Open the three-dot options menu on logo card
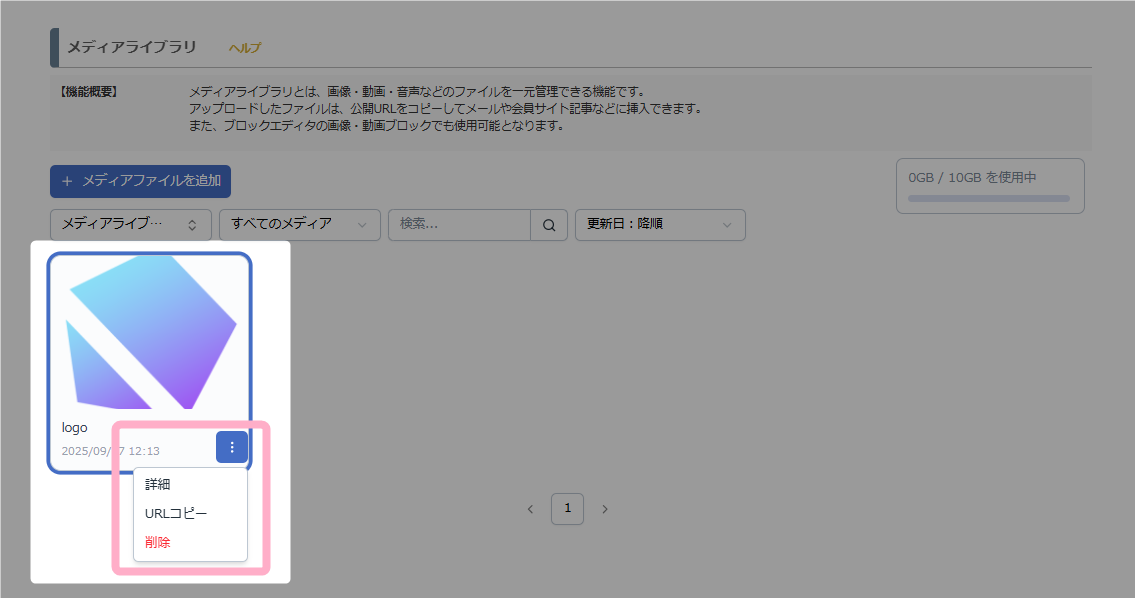 [x=232, y=448]
